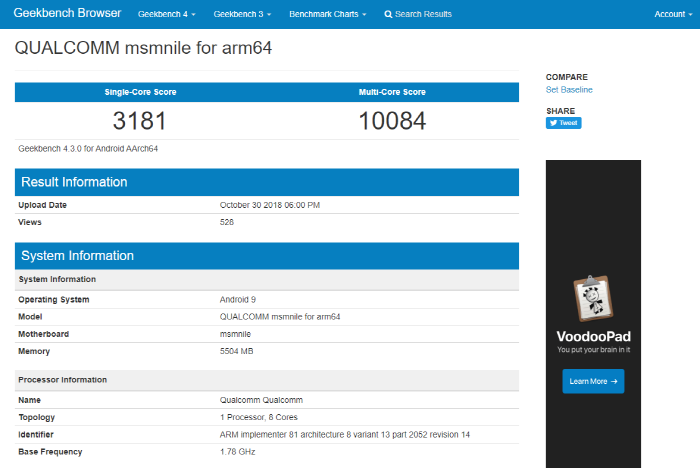Click the Topology label
Screen dimensions: 700x468
(37, 417)
